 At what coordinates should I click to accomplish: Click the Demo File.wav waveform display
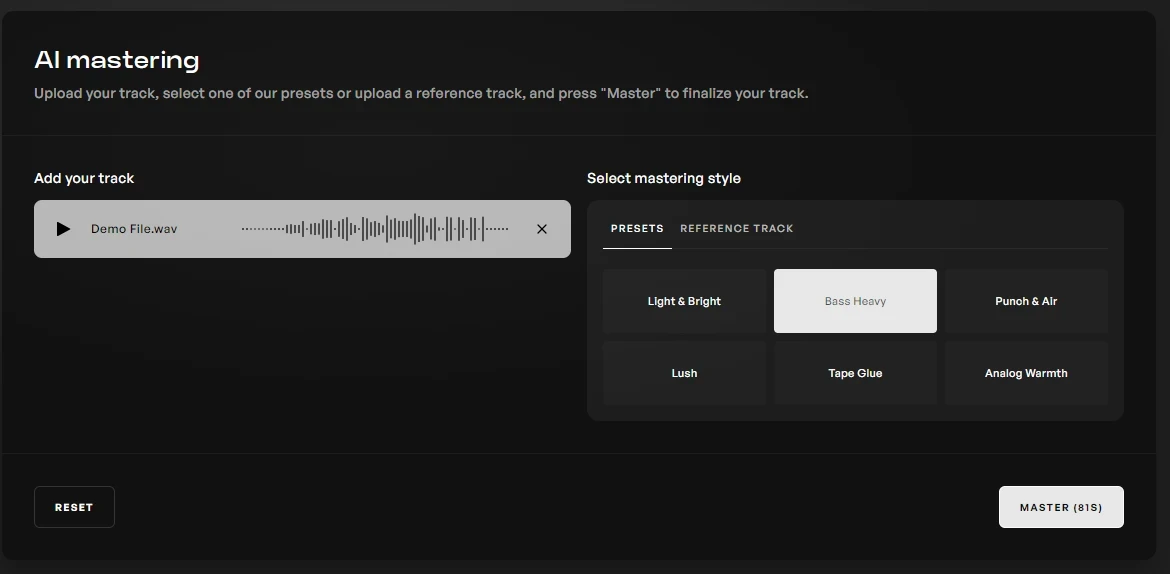(x=375, y=229)
